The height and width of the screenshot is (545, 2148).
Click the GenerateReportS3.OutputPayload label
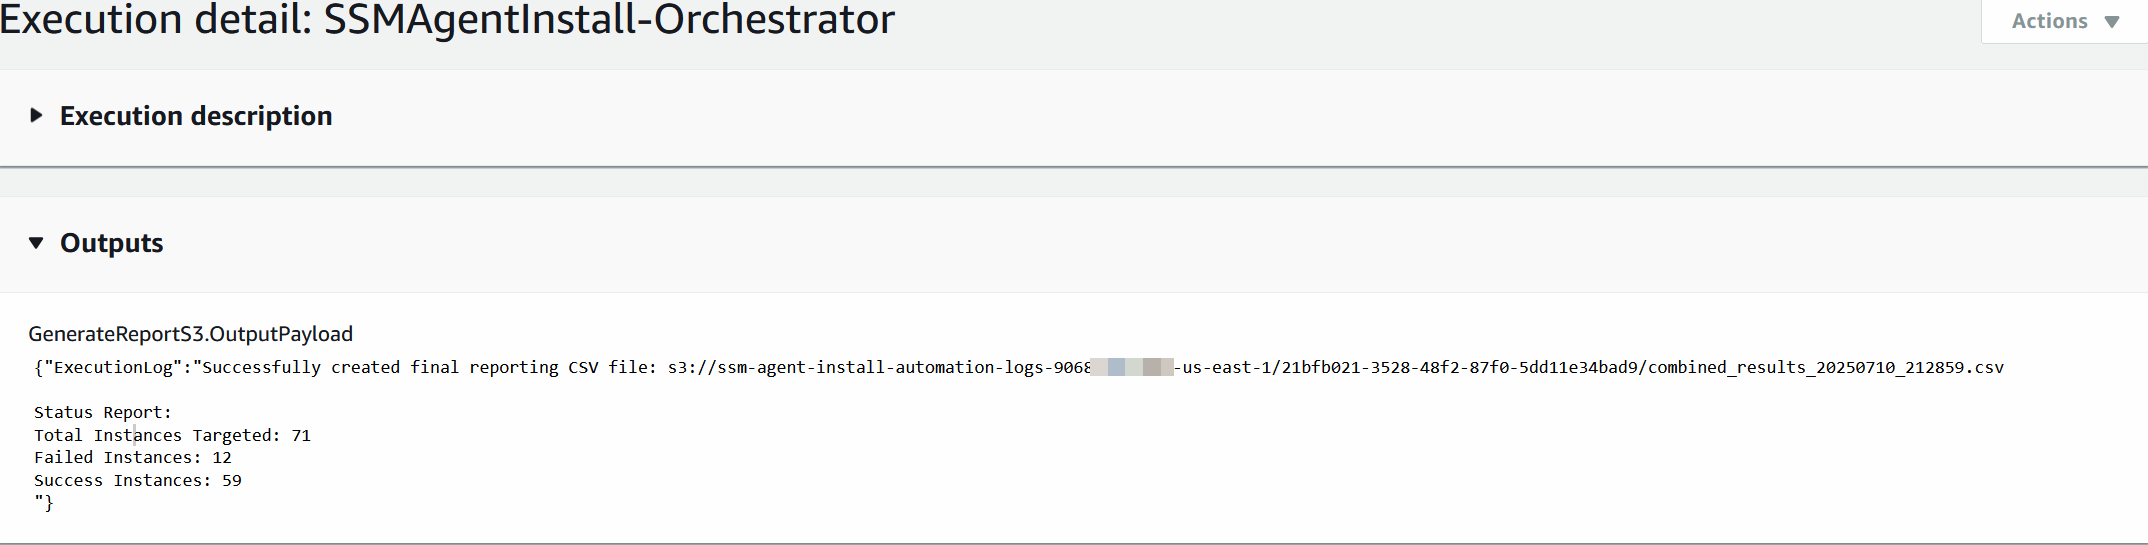190,334
